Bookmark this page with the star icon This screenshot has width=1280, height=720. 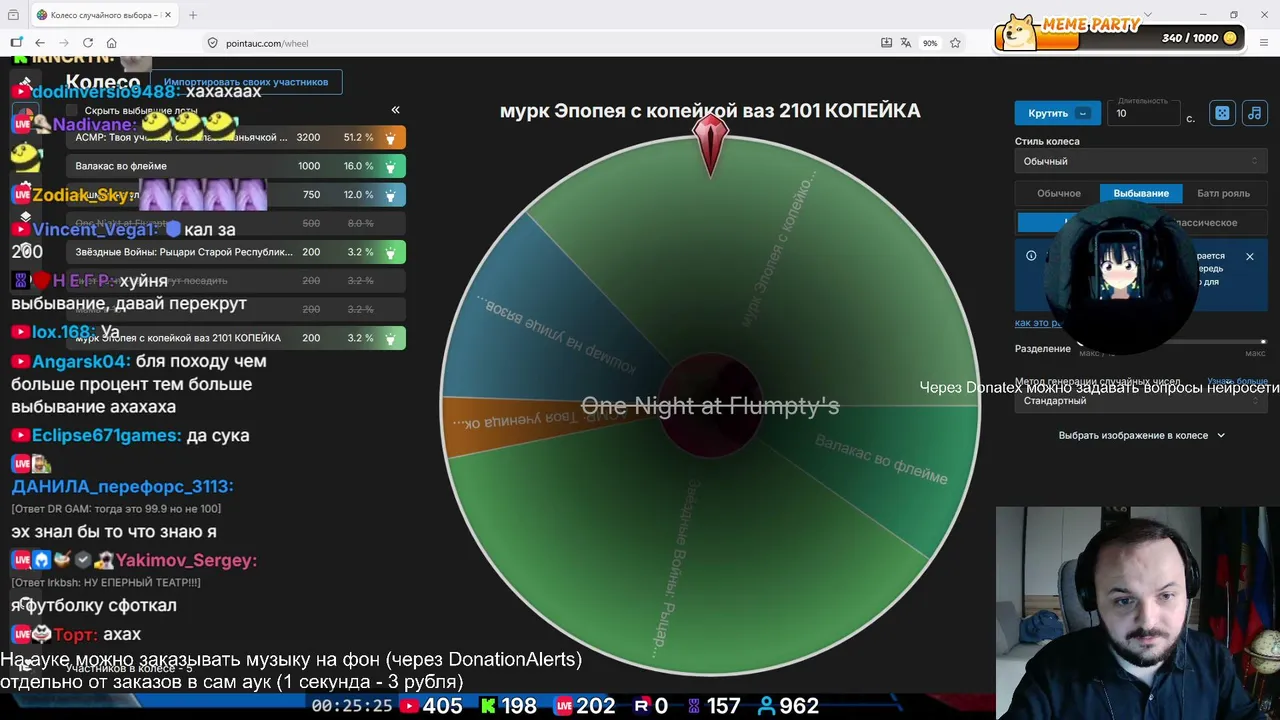click(x=955, y=43)
